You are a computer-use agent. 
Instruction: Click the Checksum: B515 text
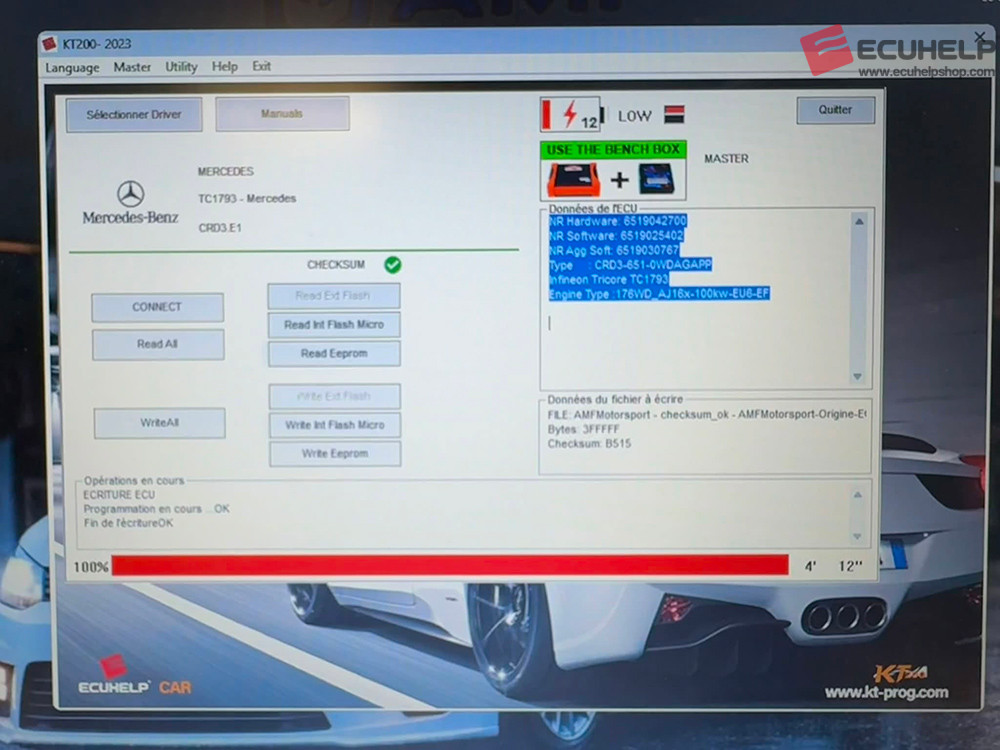pos(589,444)
